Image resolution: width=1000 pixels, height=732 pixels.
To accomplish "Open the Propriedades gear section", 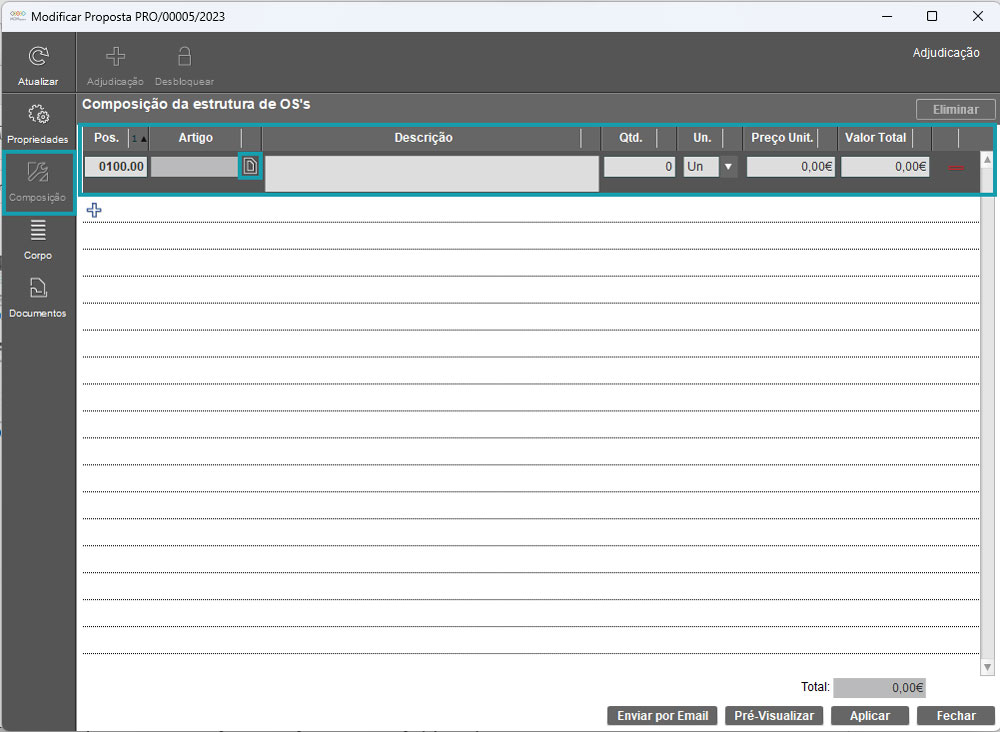I will 38,116.
